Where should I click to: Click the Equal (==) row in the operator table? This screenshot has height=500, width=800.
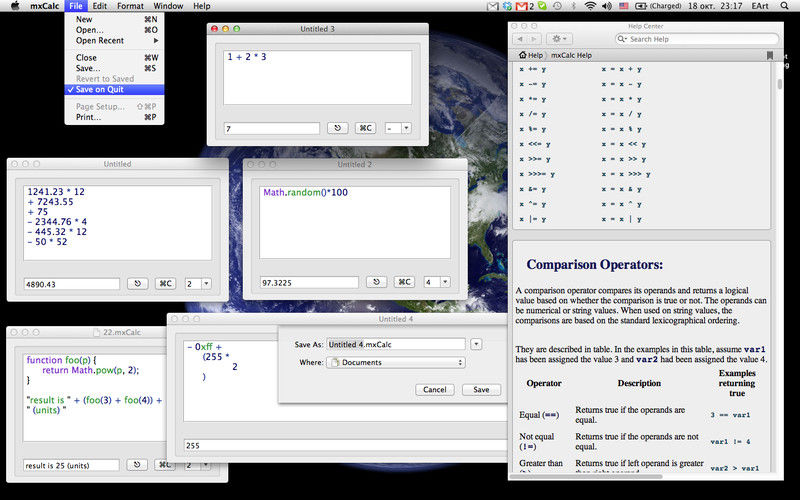(x=639, y=415)
